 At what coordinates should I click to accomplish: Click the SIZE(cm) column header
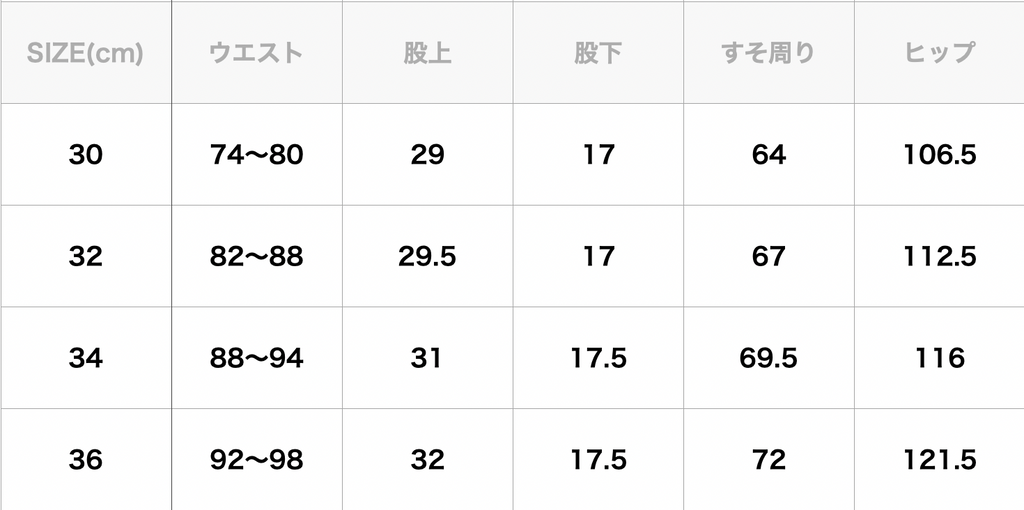coord(85,54)
